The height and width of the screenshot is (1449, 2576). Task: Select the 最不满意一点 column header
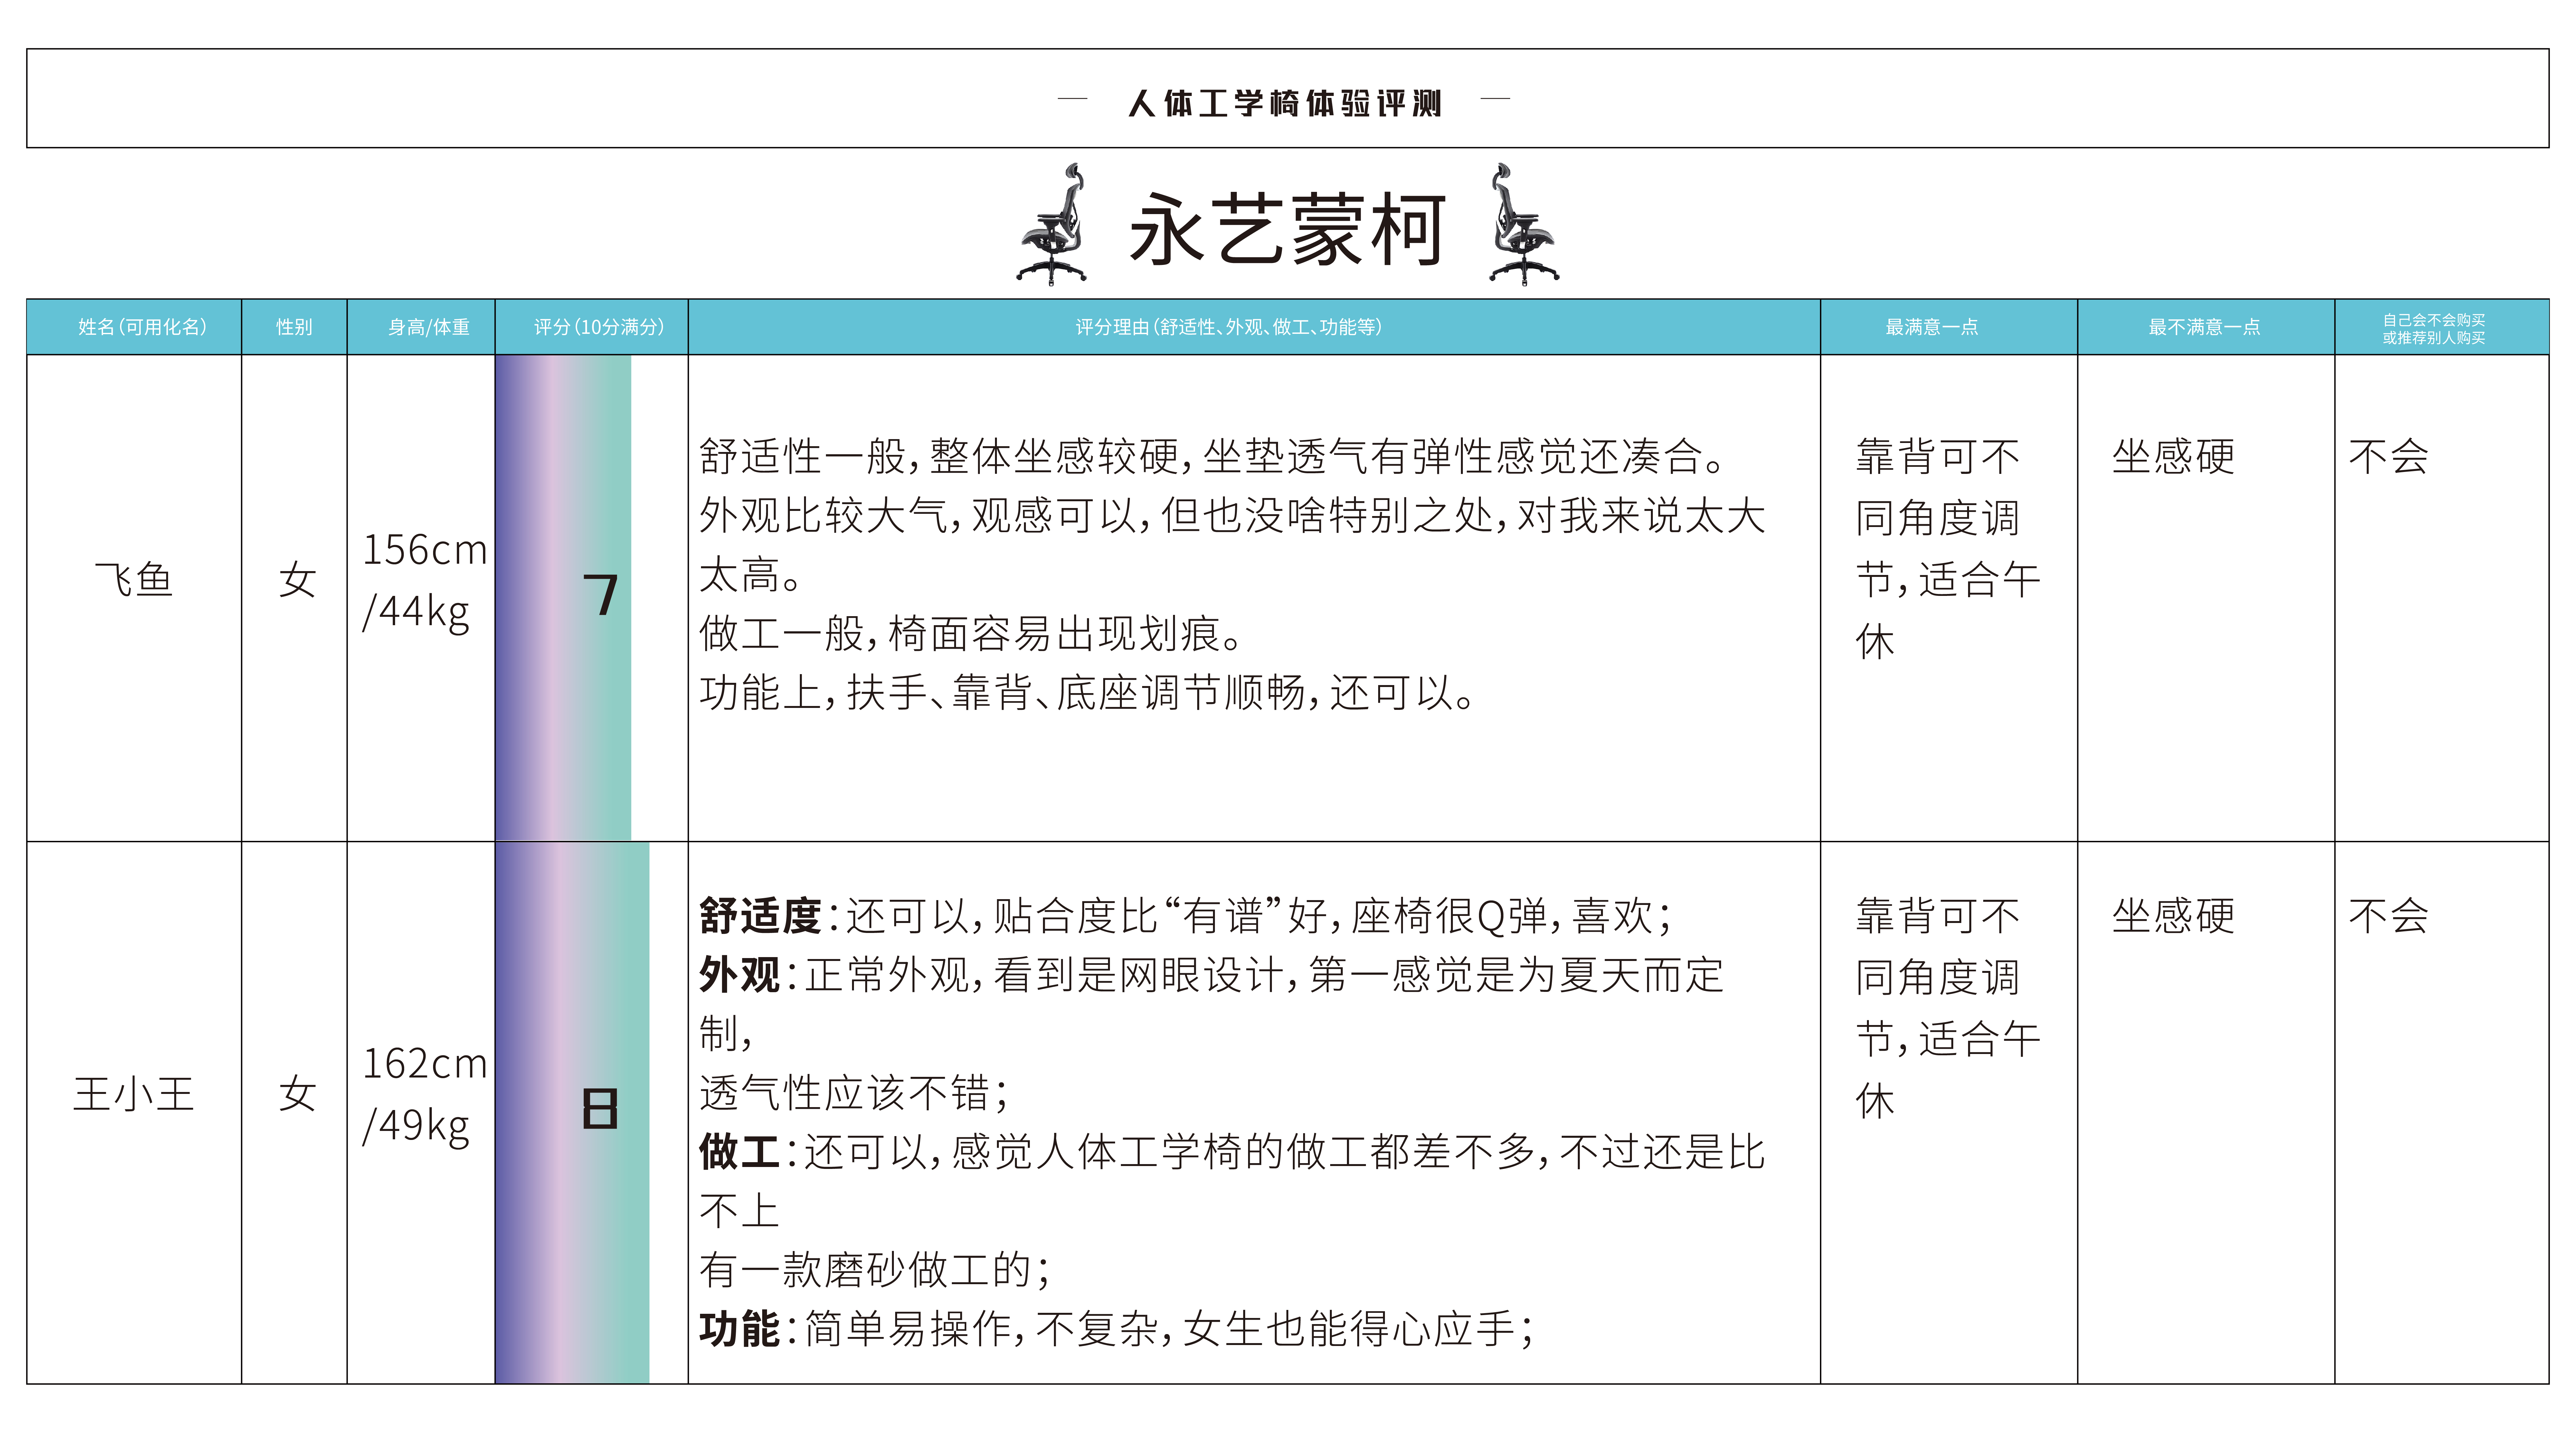(x=2206, y=327)
